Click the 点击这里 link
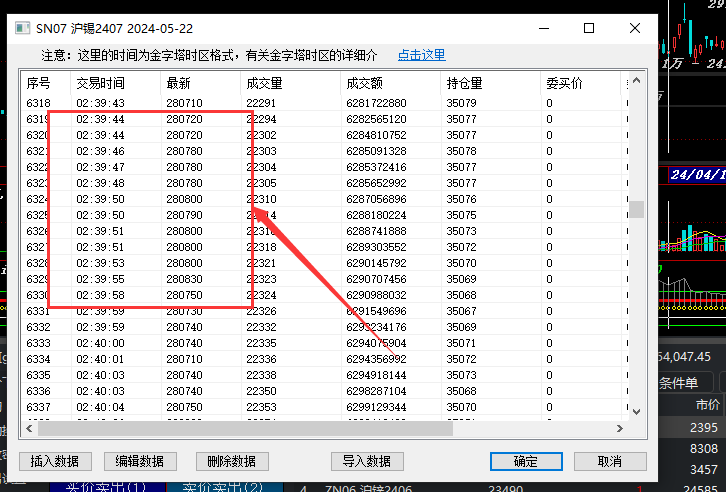The image size is (726, 492). (x=421, y=55)
